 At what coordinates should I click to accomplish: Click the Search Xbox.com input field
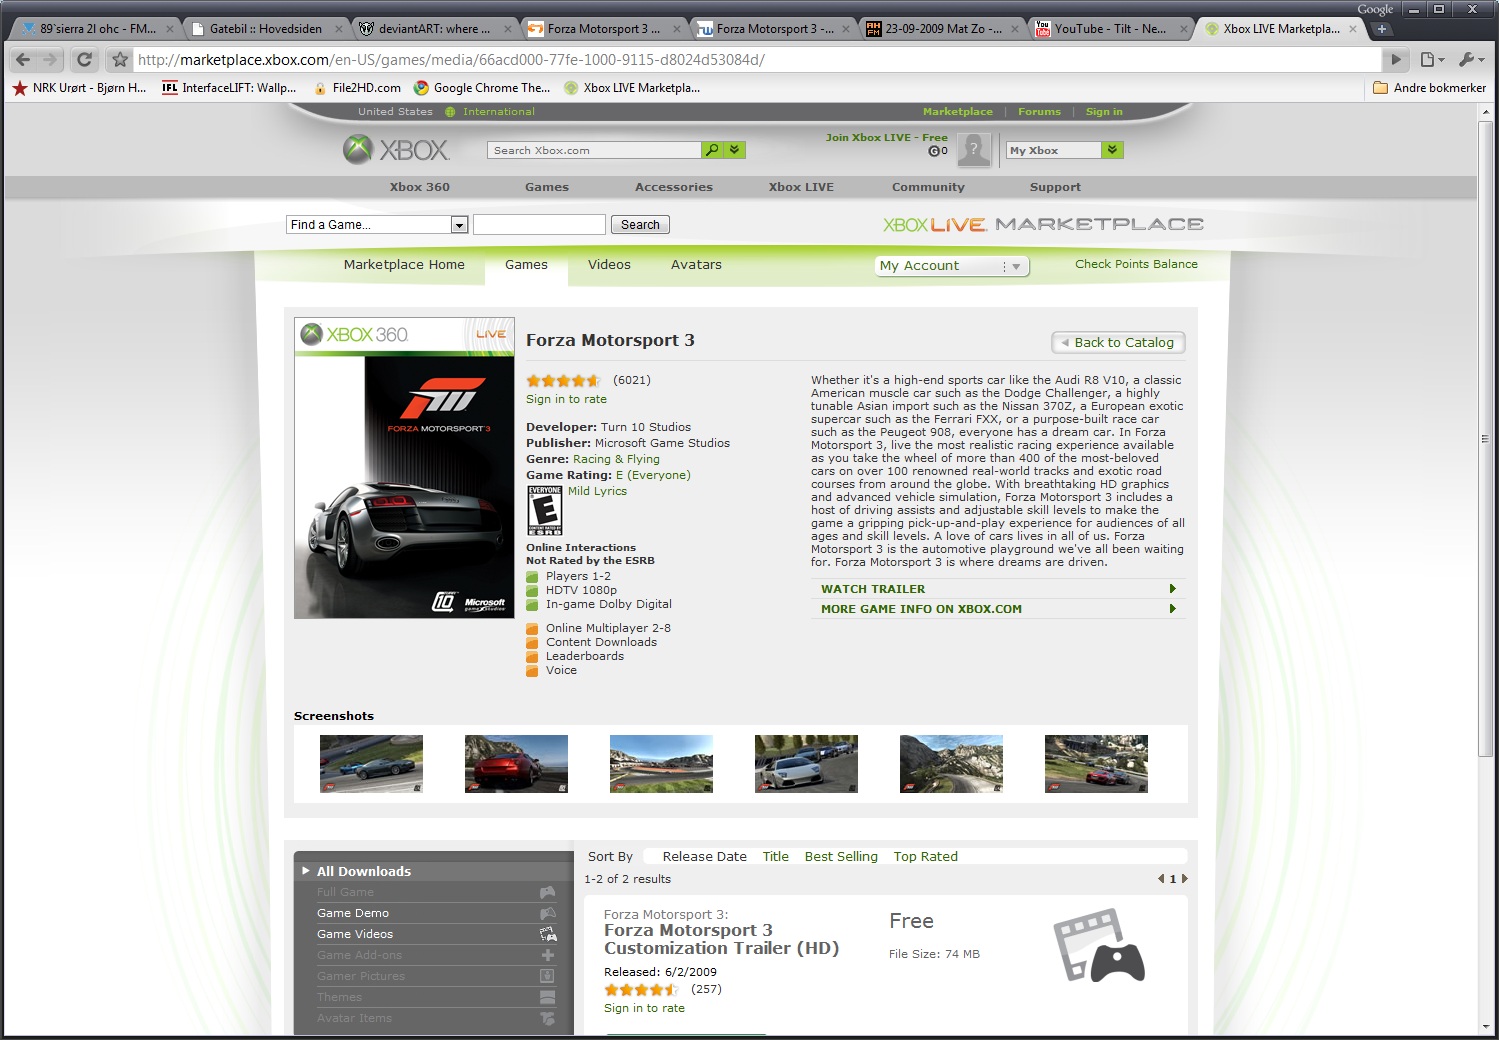point(594,150)
